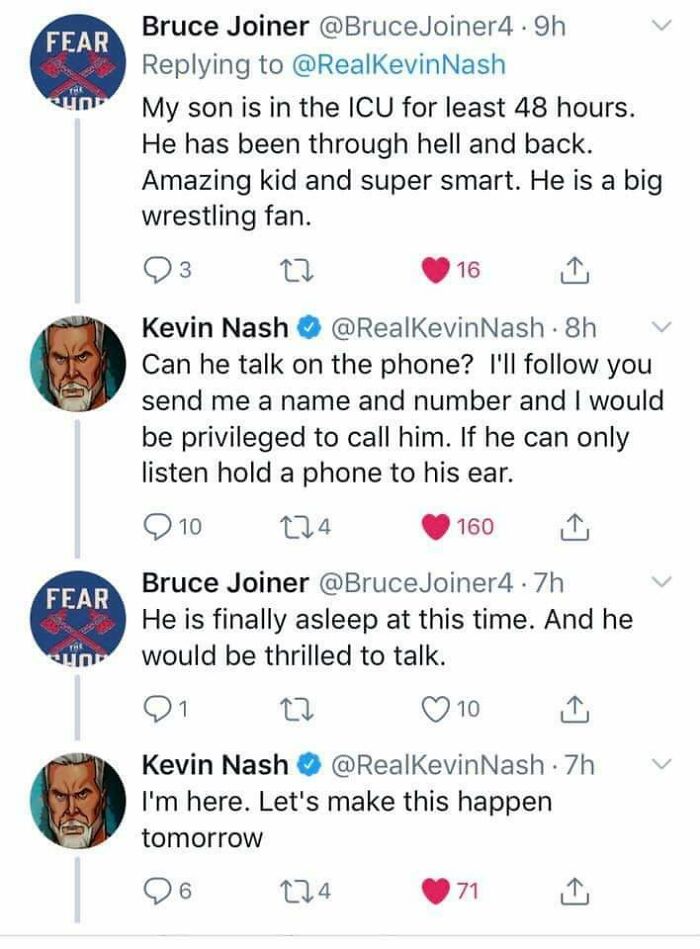The width and height of the screenshot is (700, 949).
Task: Unlike the tweet with 71 likes
Action: coord(436,891)
